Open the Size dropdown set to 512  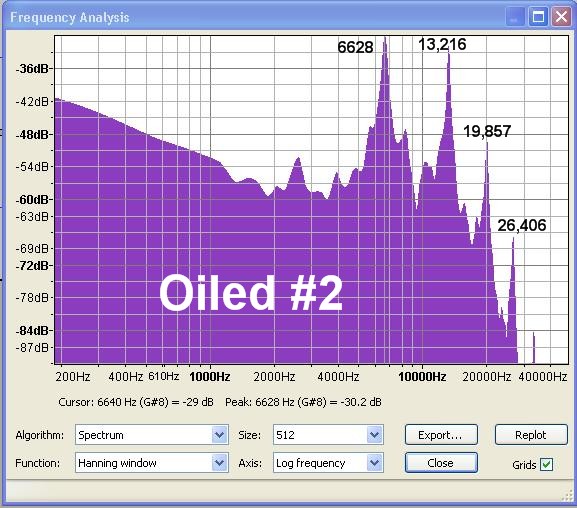[x=328, y=435]
